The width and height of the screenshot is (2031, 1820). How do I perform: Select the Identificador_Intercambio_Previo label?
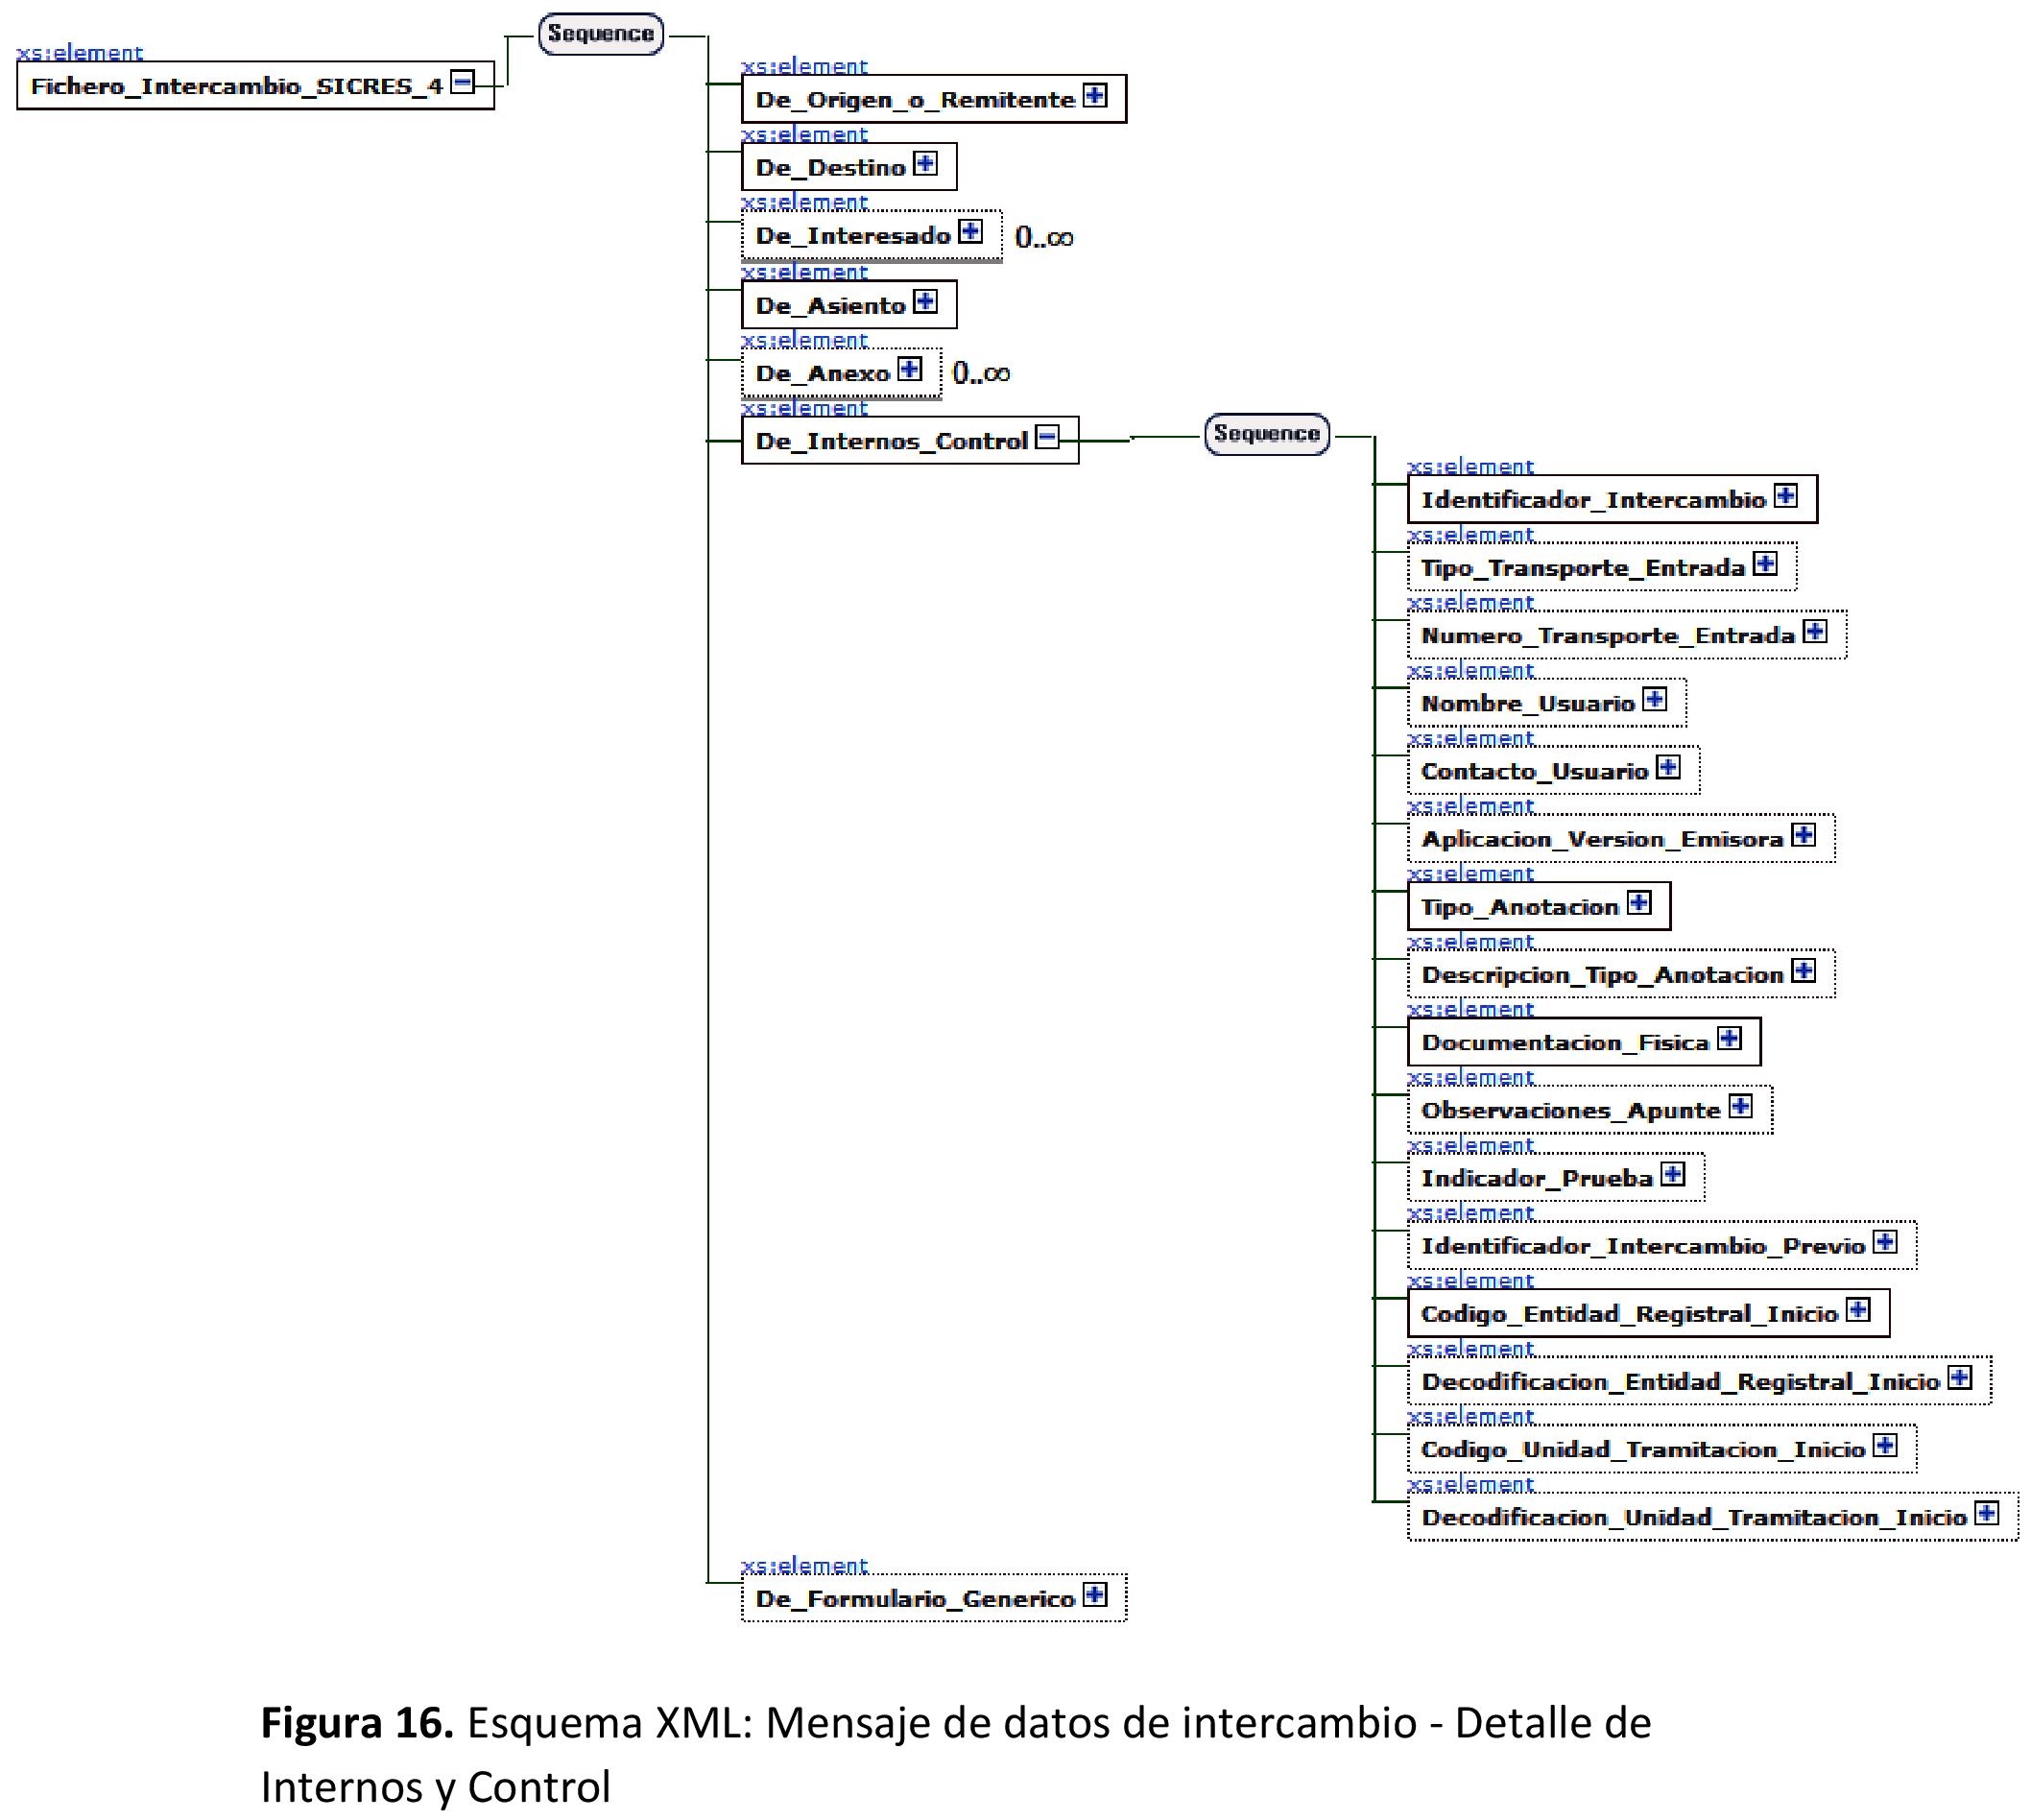1644,1248
